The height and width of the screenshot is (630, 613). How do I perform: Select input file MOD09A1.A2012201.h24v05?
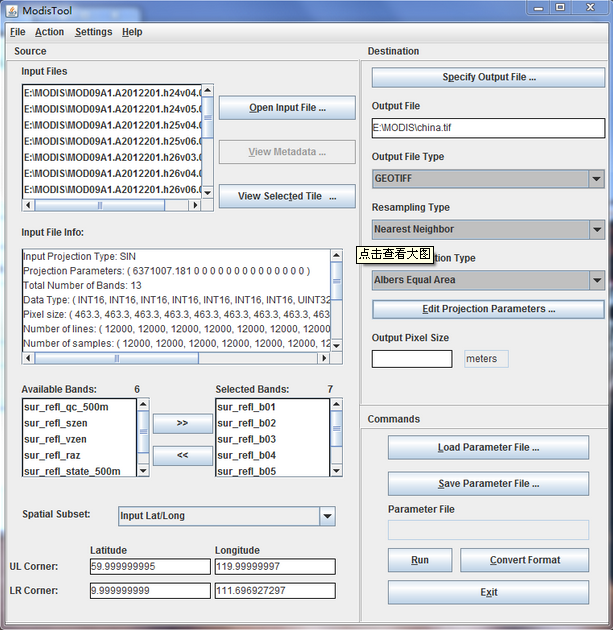coord(112,109)
